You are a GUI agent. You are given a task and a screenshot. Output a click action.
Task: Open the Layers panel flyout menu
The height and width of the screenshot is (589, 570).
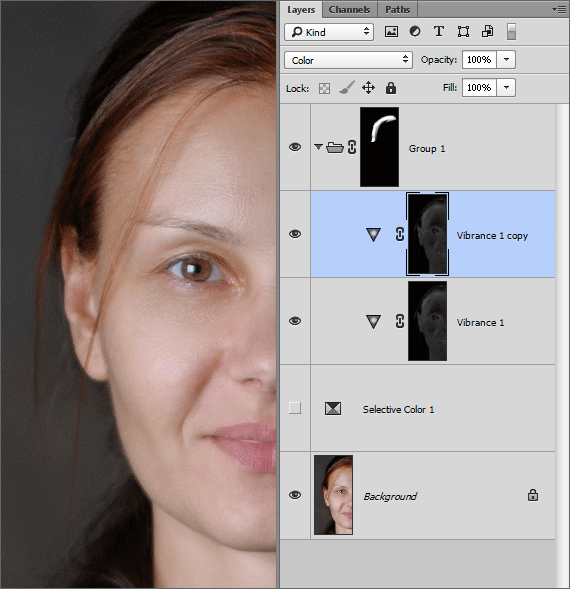559,9
